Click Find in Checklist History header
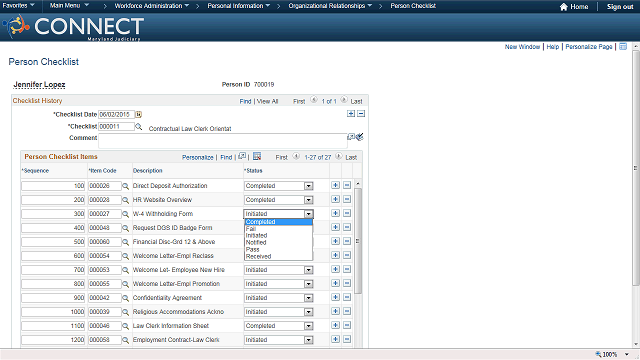Screen dimensions: 640x360 click(x=245, y=101)
